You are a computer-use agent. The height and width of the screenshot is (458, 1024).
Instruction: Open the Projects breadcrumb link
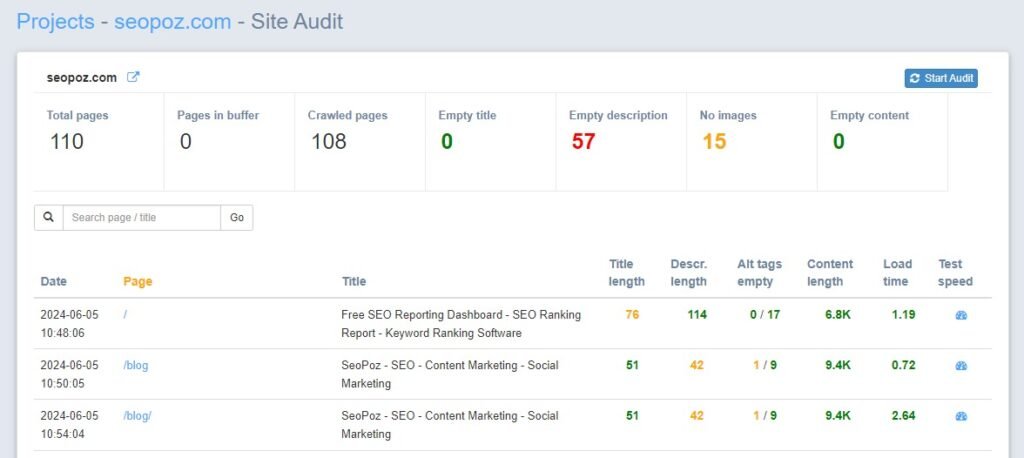(56, 22)
